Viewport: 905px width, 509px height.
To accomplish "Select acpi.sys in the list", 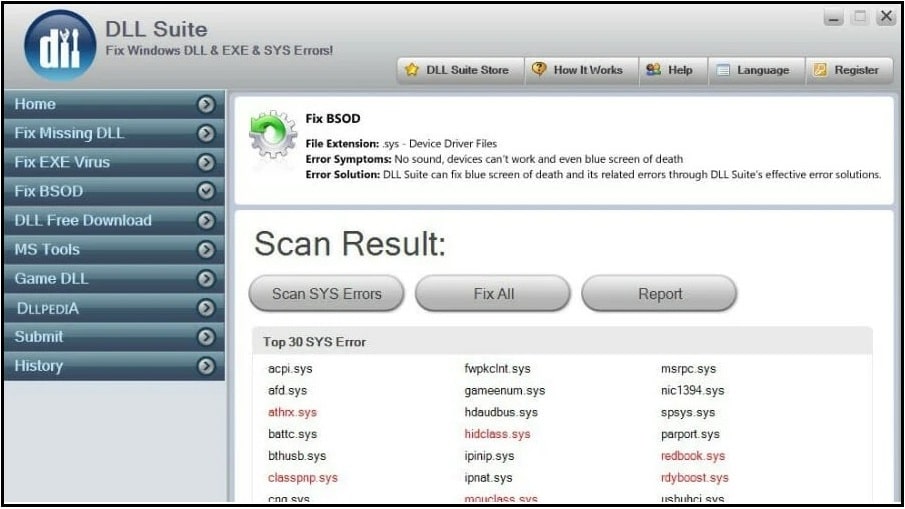I will 290,369.
